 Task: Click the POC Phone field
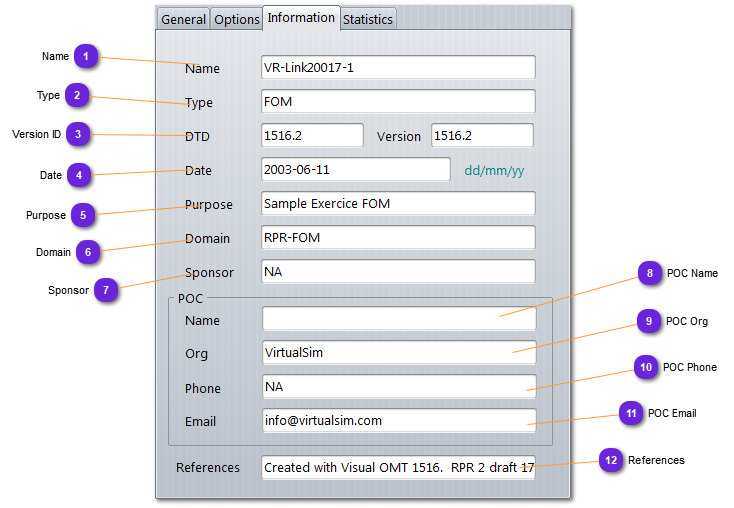[398, 387]
